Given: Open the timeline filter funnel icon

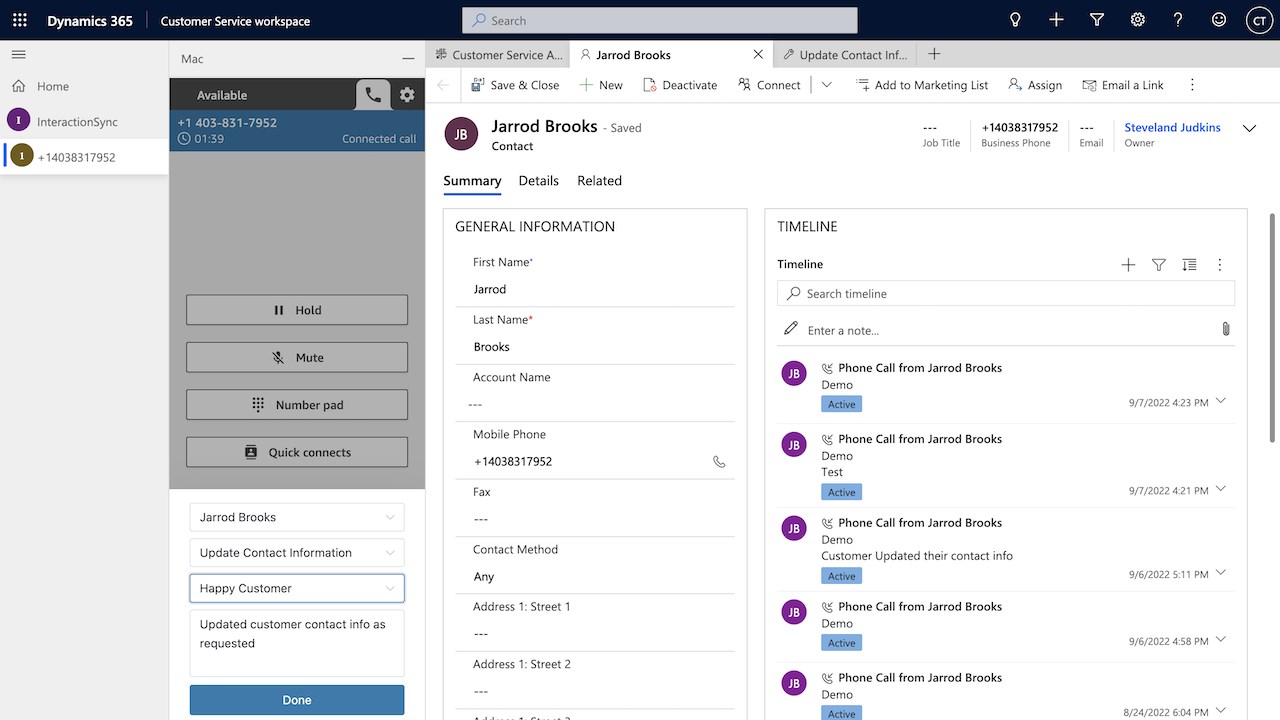Looking at the screenshot, I should pyautogui.click(x=1159, y=265).
